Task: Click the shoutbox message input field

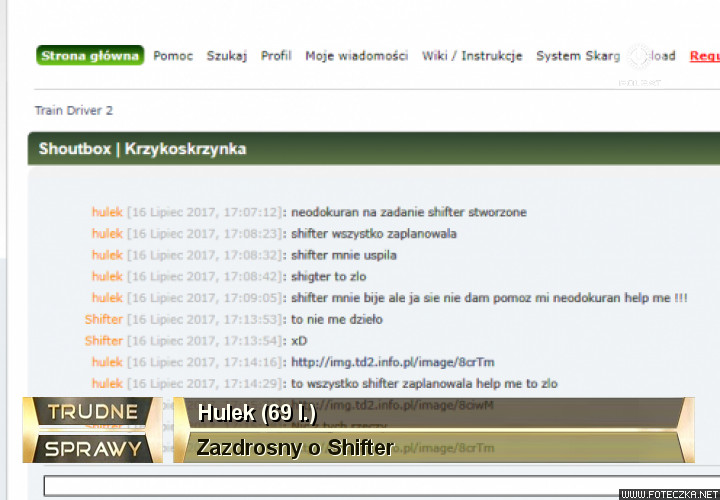Action: tap(382, 486)
